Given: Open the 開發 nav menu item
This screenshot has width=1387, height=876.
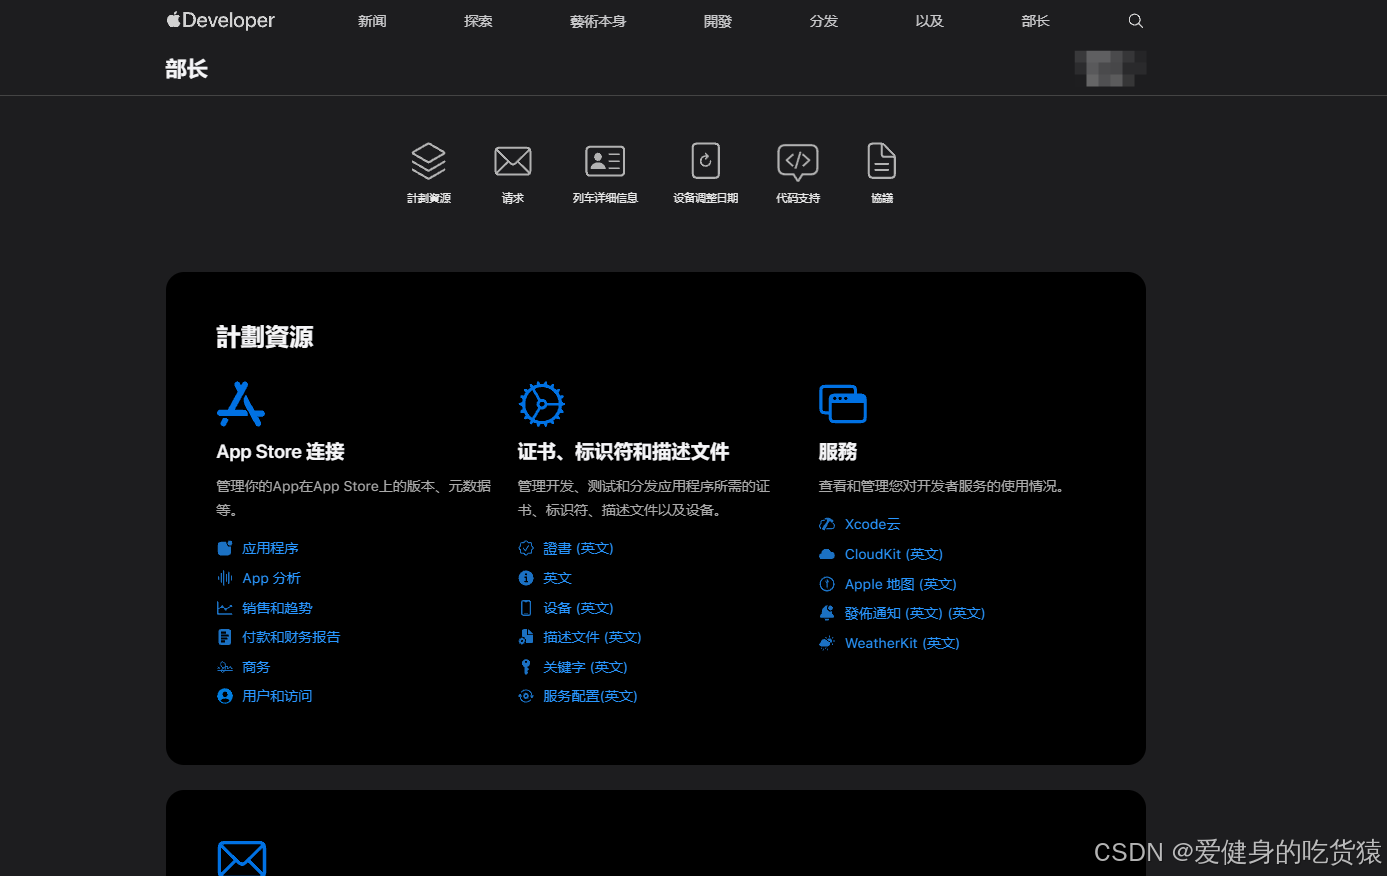Looking at the screenshot, I should click(718, 21).
